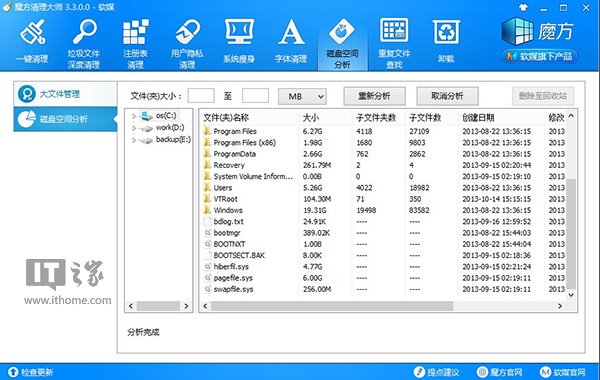The height and width of the screenshot is (380, 600).
Task: Select 垃圾文件深度清理 magnifier icon
Action: (x=85, y=31)
